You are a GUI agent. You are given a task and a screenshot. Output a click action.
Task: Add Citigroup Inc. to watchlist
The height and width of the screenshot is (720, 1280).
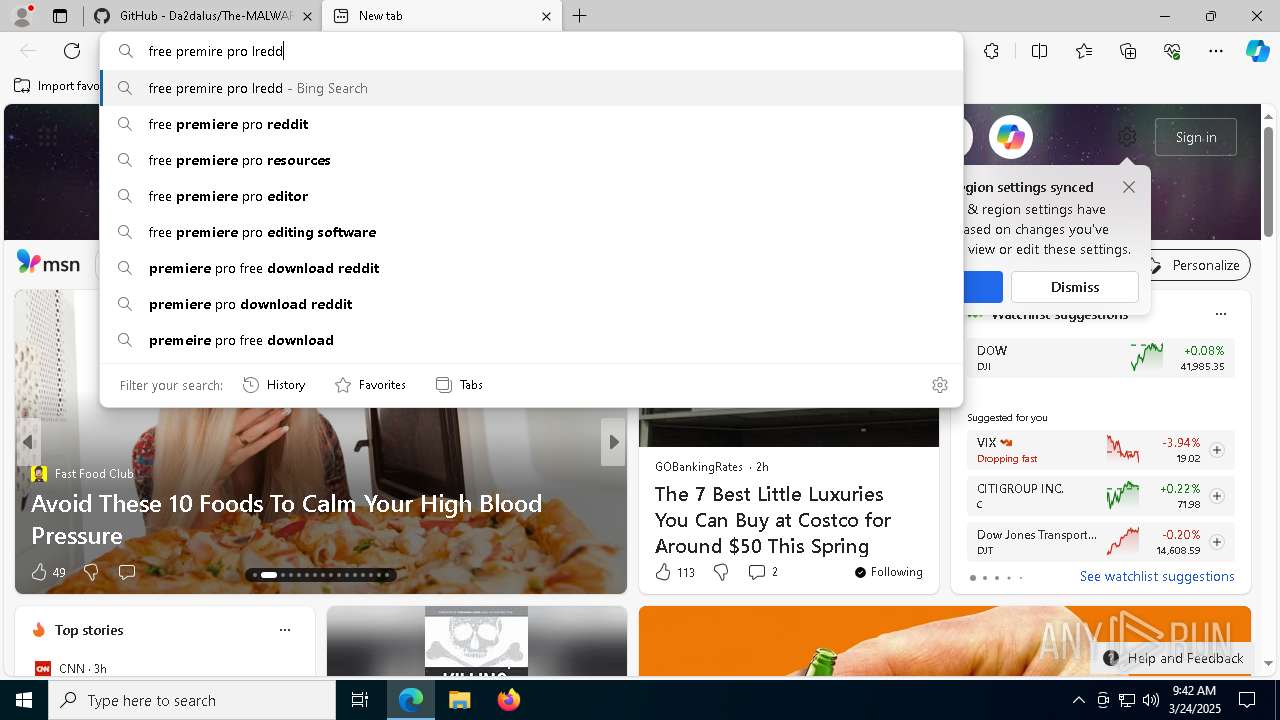1217,496
